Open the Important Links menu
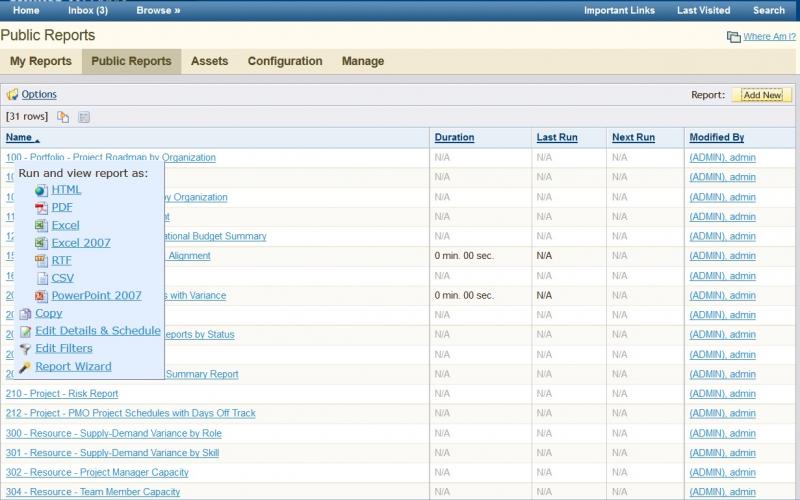This screenshot has height=500, width=800. (619, 10)
